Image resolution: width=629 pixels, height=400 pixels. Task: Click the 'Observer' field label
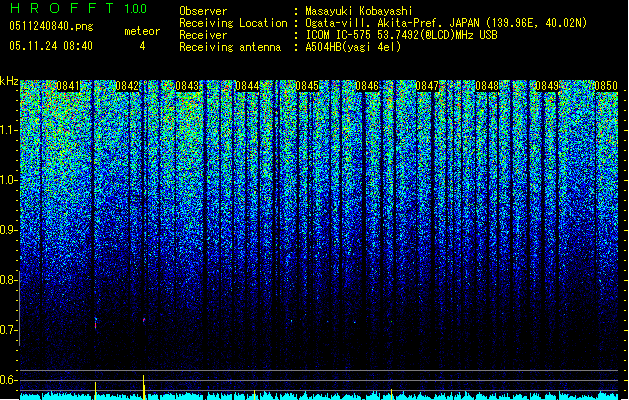point(203,11)
